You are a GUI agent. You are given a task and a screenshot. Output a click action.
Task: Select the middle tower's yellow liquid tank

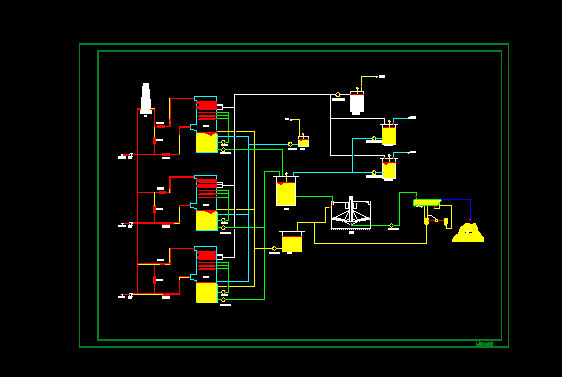pyautogui.click(x=207, y=220)
